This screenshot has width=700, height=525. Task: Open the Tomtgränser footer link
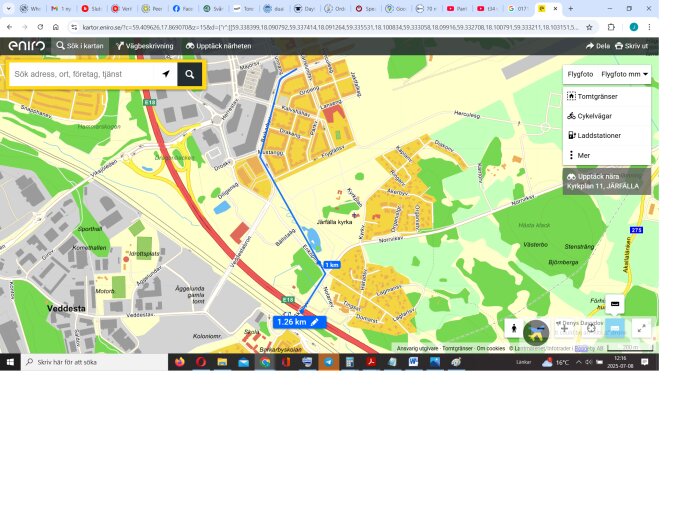(457, 348)
